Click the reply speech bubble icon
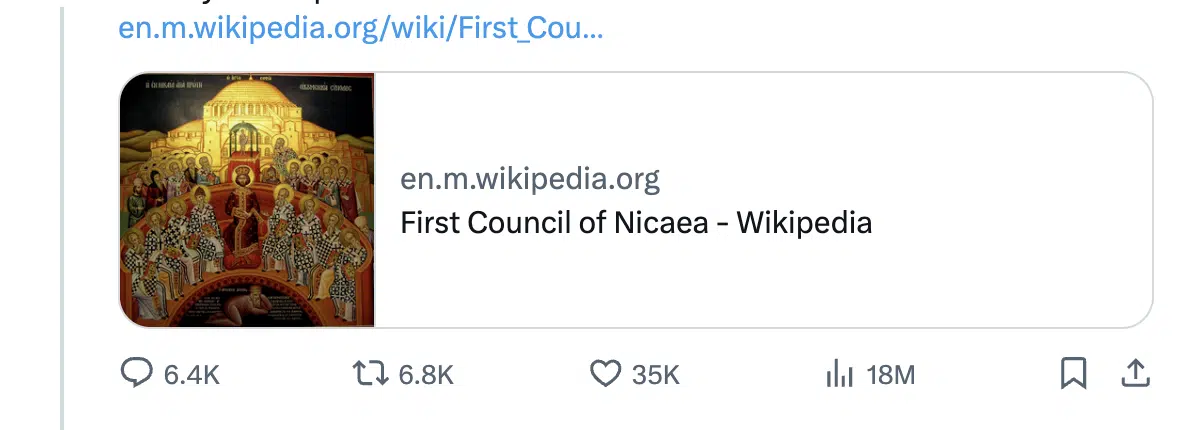The height and width of the screenshot is (430, 1180). [136, 373]
